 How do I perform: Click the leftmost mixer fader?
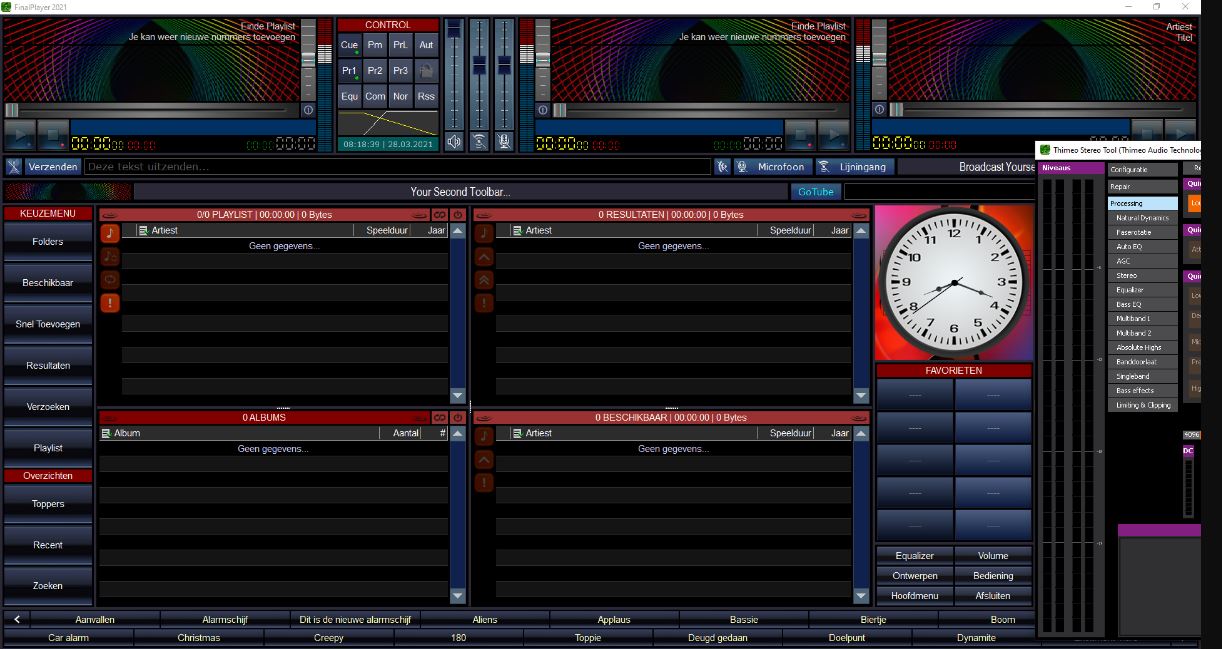(x=454, y=72)
